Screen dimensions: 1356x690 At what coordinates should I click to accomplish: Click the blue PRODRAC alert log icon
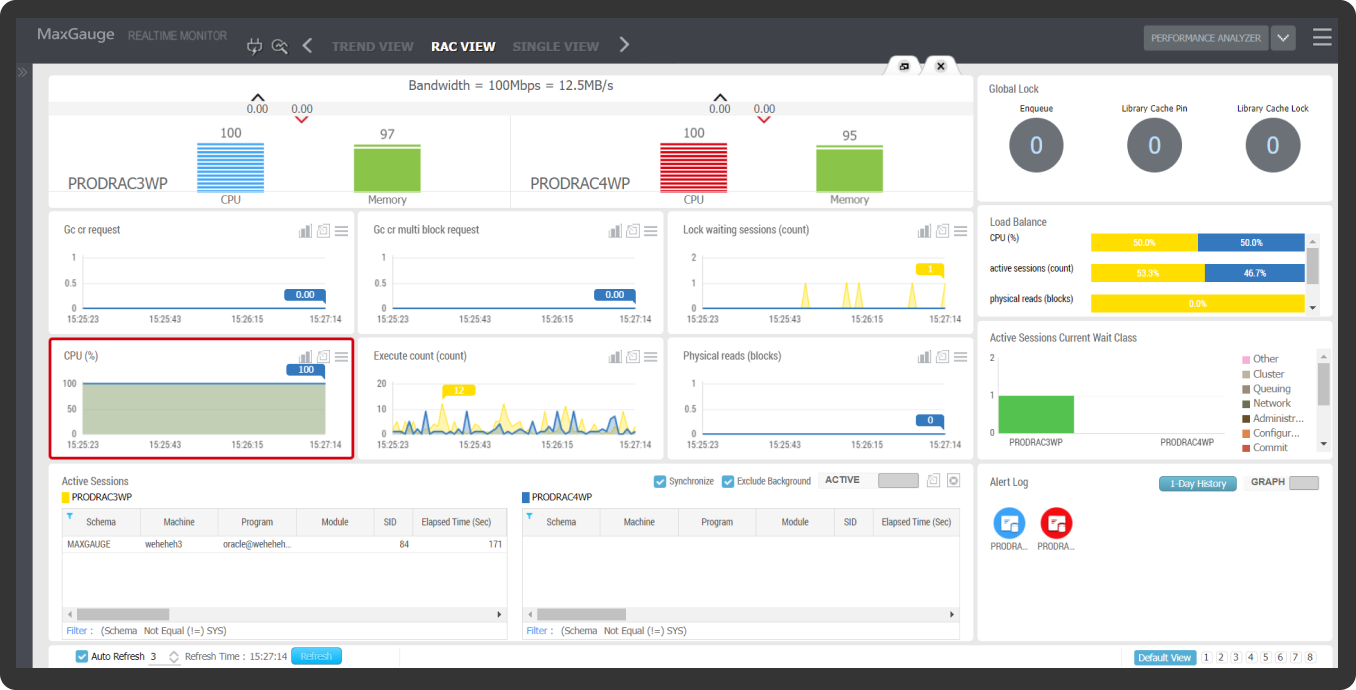(x=1009, y=523)
